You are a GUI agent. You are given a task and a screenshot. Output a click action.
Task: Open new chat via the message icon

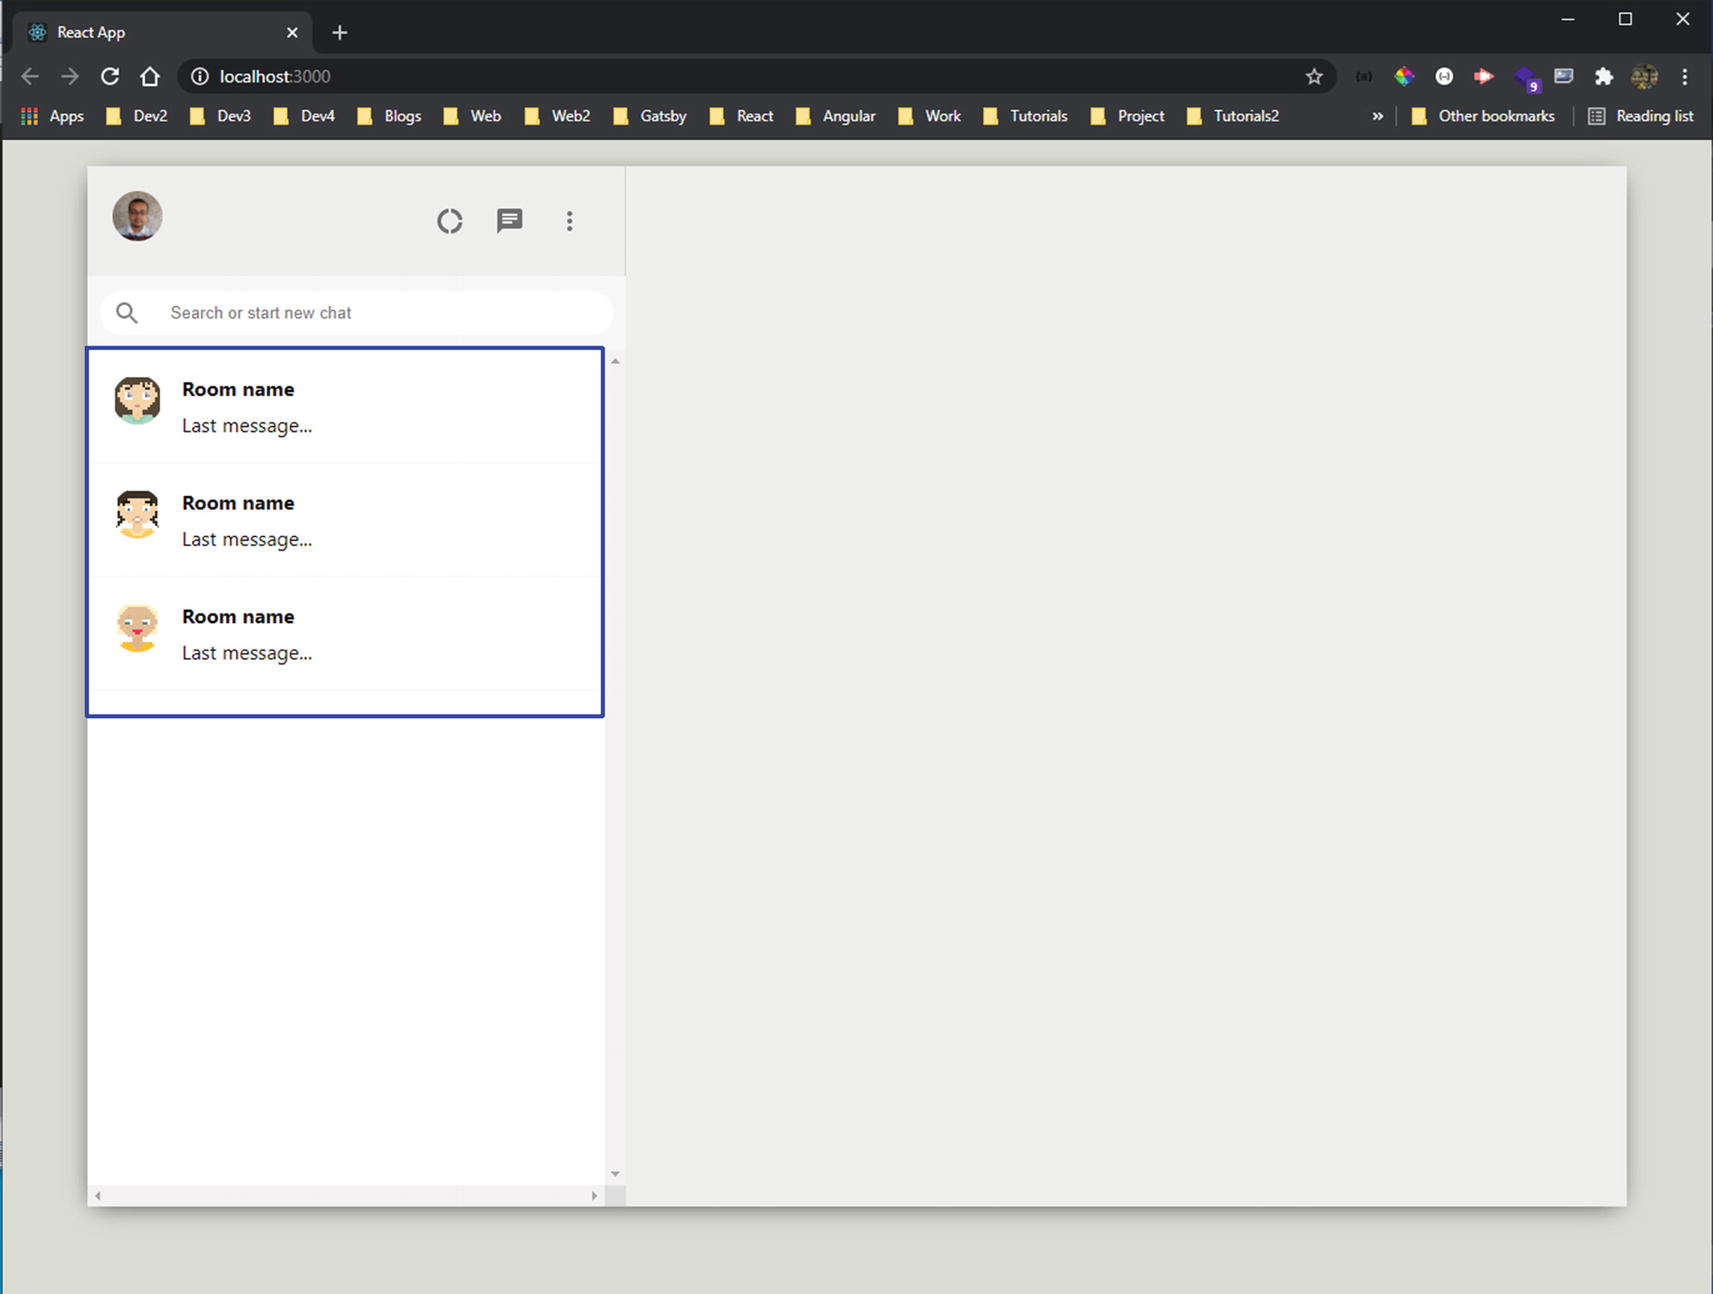pyautogui.click(x=509, y=221)
